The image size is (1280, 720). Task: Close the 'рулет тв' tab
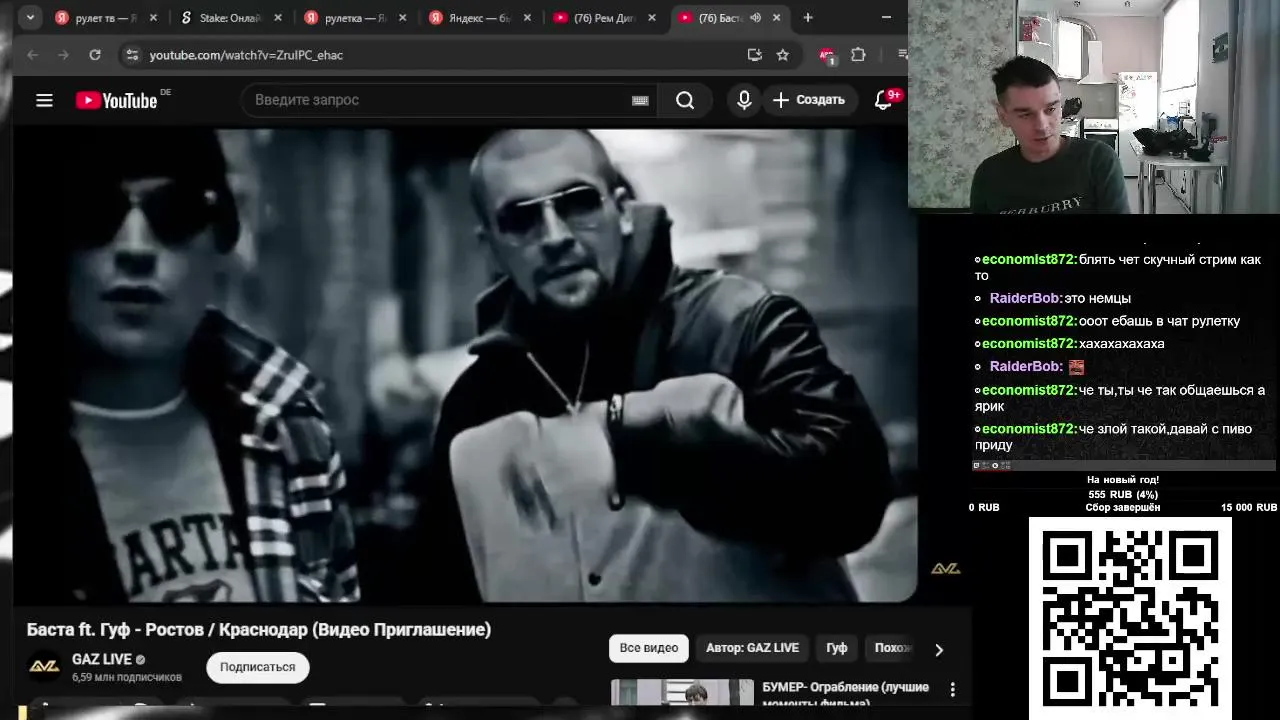153,17
